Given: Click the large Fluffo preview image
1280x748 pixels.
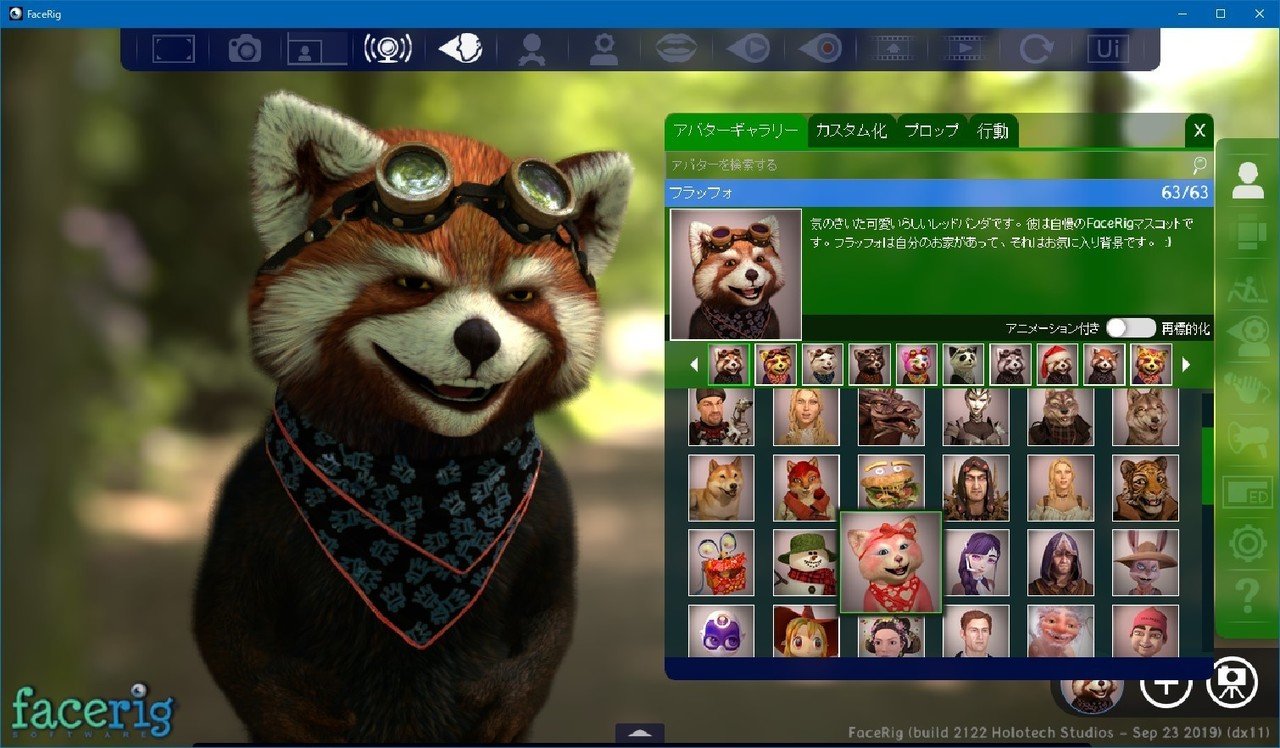Looking at the screenshot, I should pyautogui.click(x=736, y=274).
